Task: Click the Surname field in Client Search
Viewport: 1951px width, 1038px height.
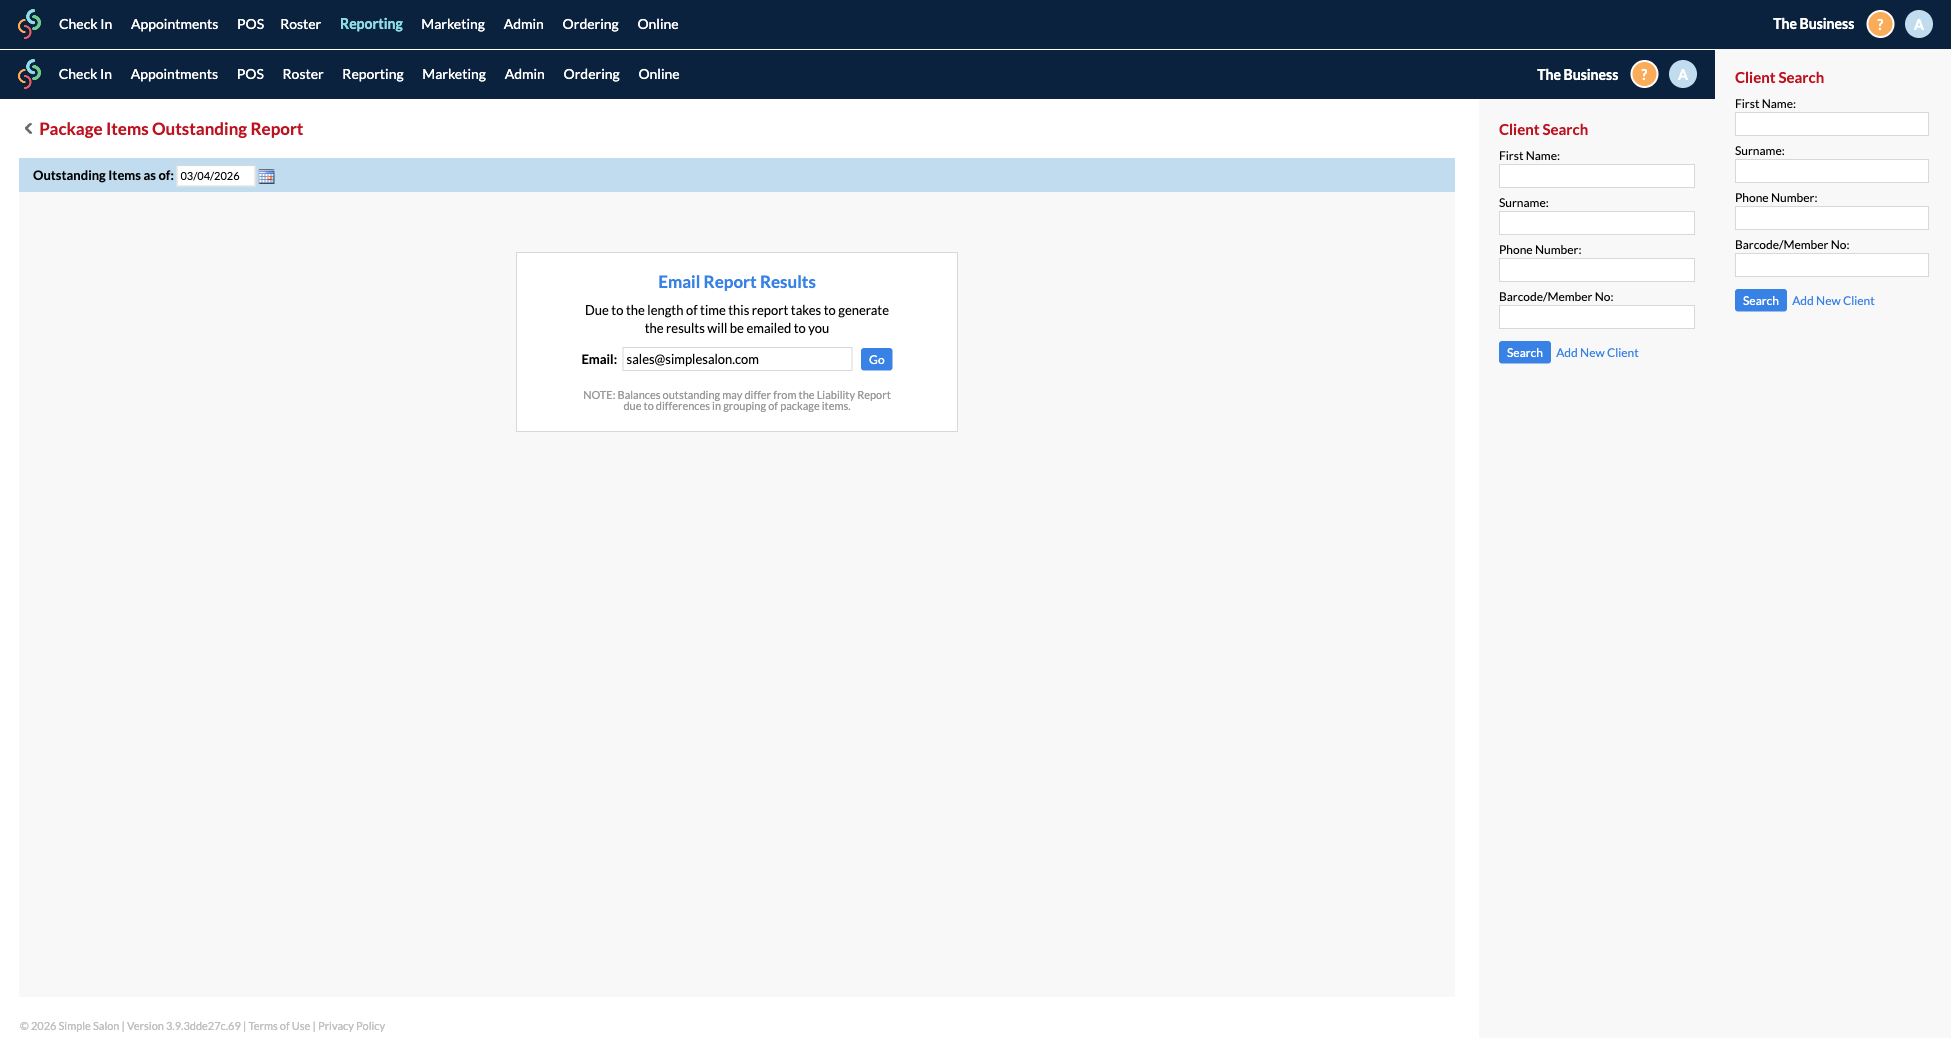Action: [x=1596, y=223]
